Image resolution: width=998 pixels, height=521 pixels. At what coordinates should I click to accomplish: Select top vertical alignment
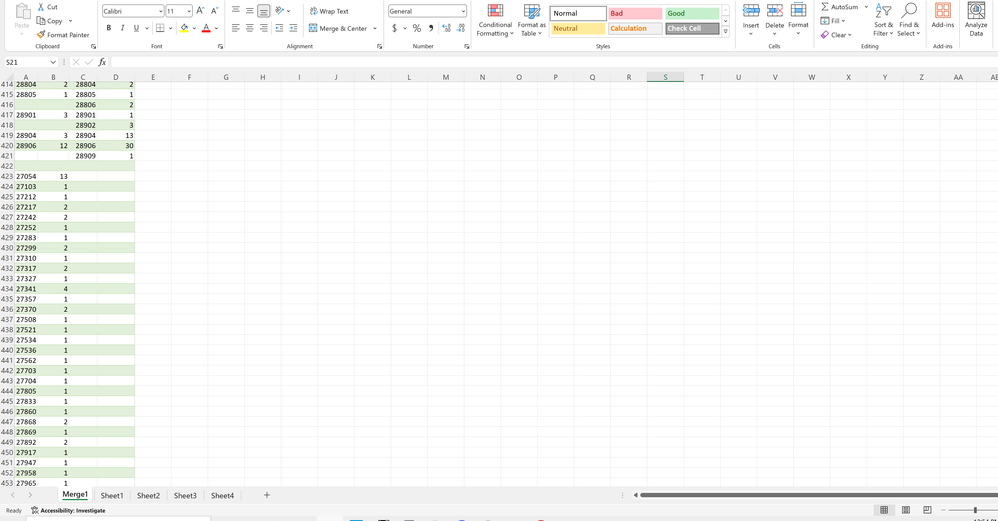pyautogui.click(x=235, y=11)
